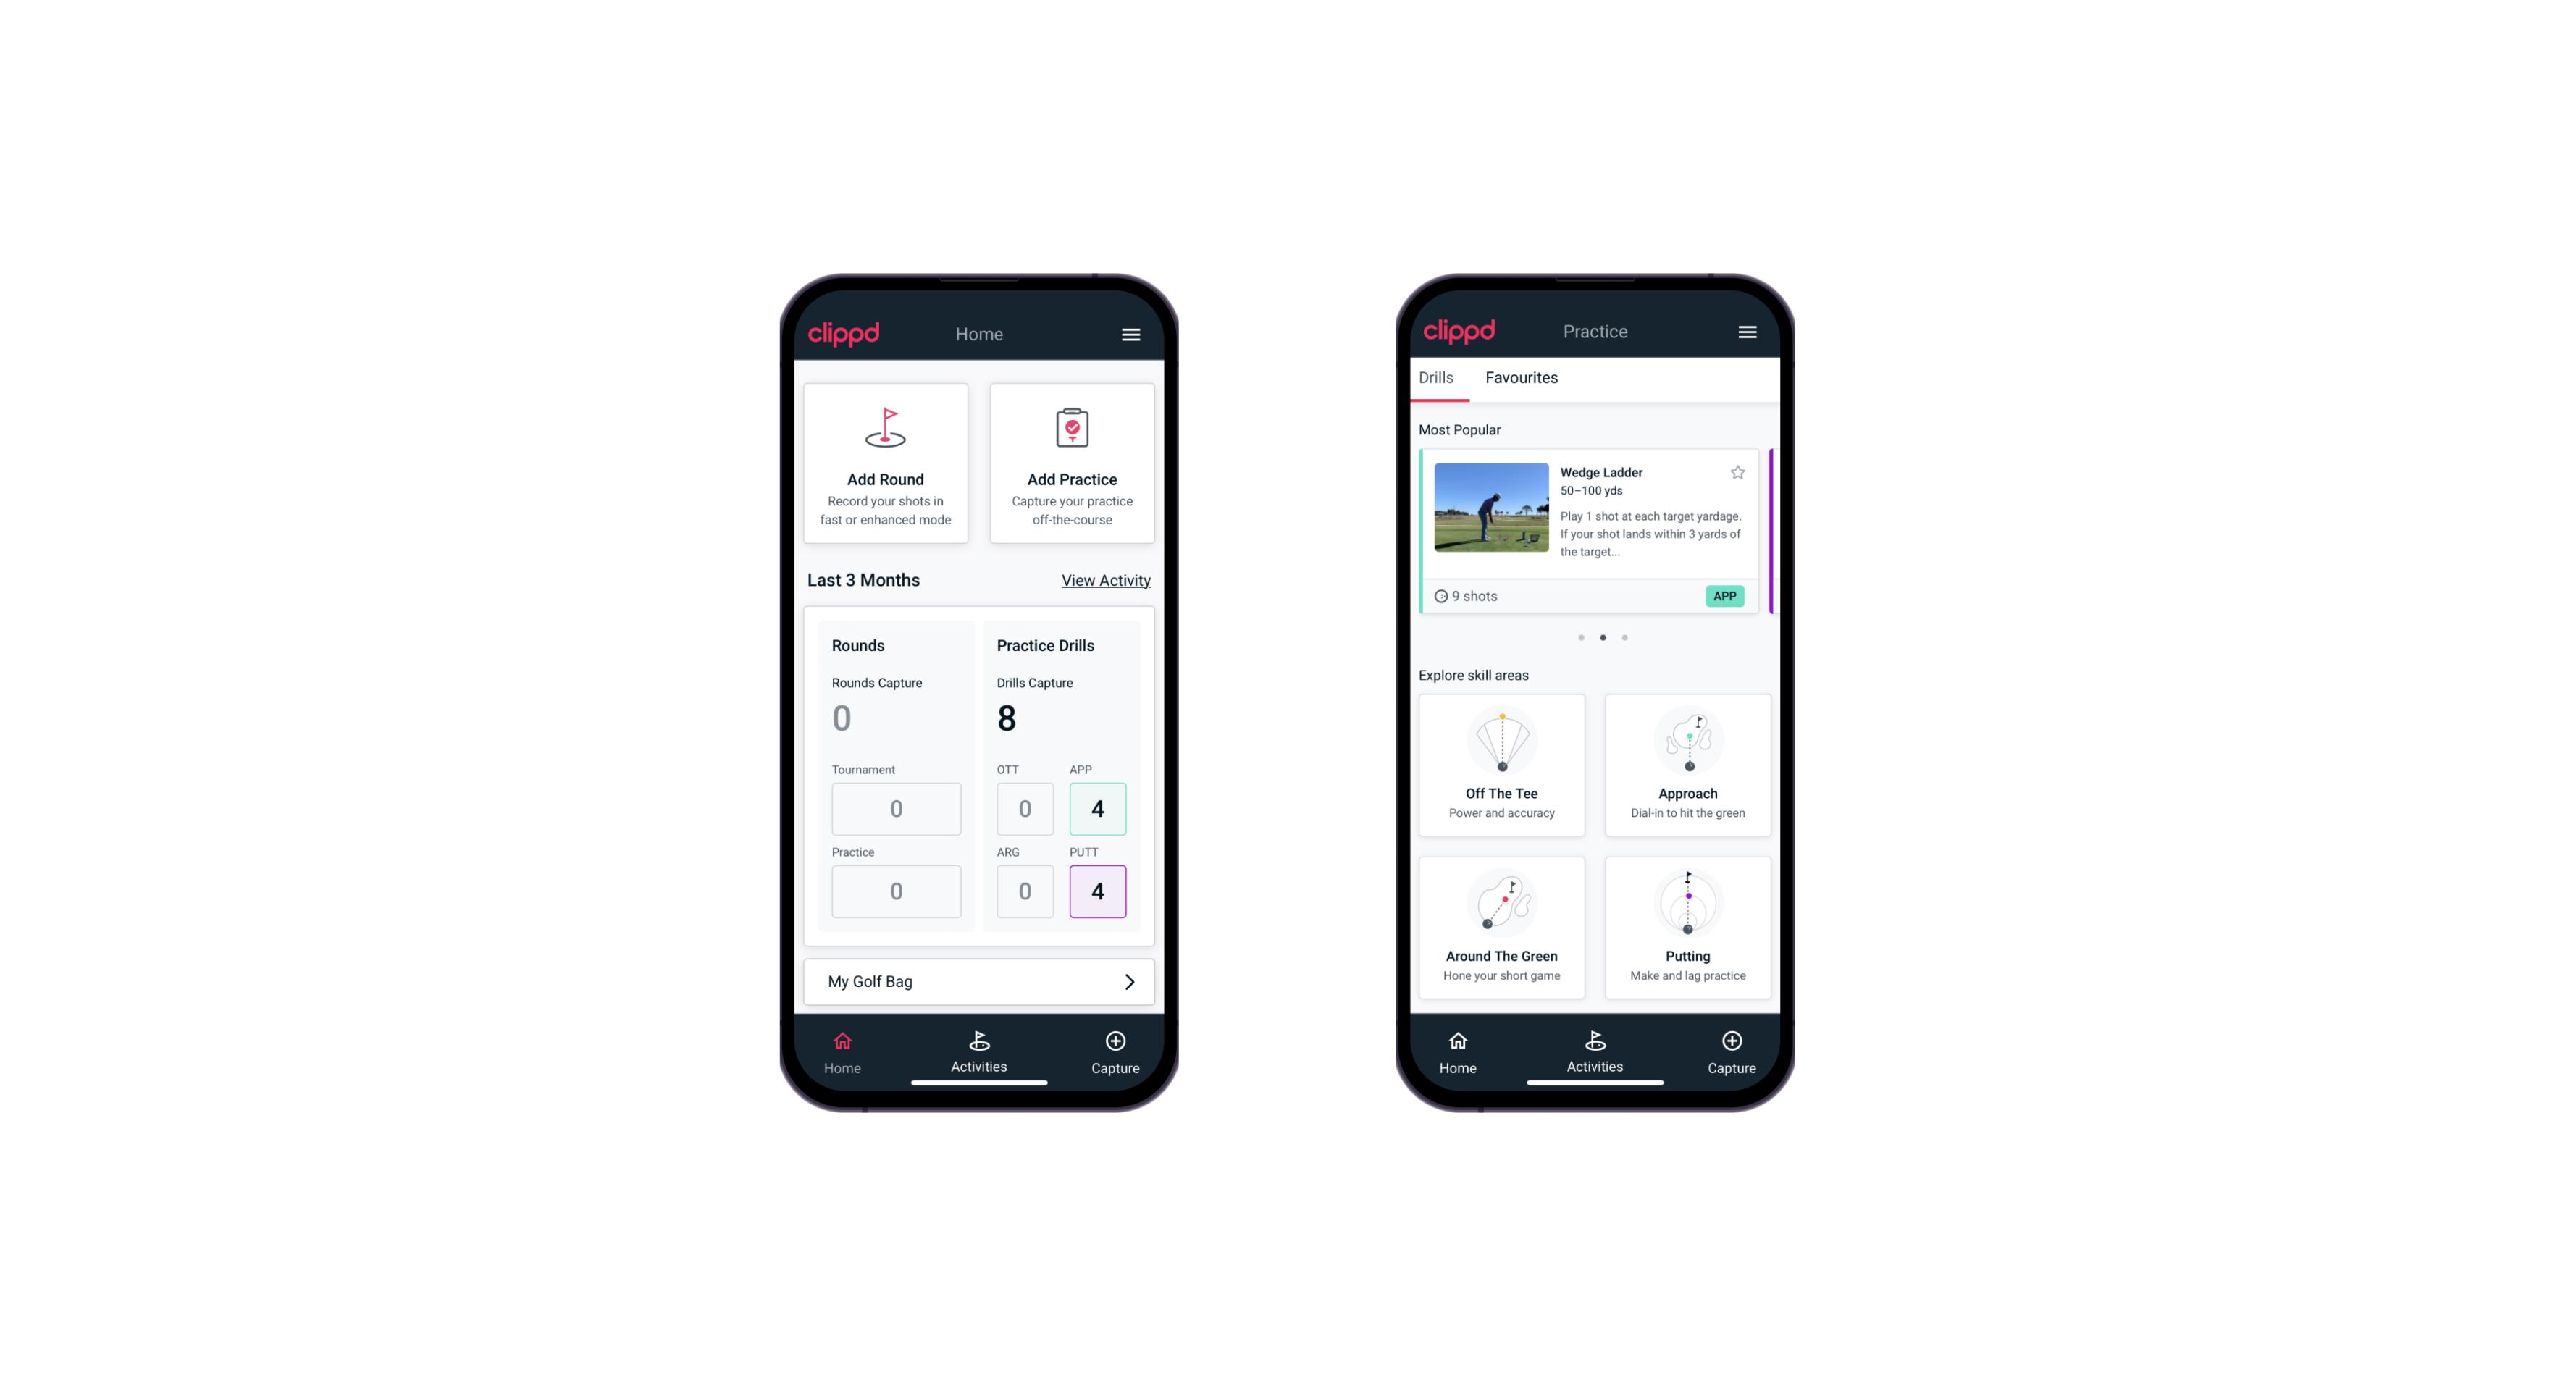This screenshot has width=2576, height=1386.
Task: Tap View Activity link for last 3 months
Action: (x=1104, y=580)
